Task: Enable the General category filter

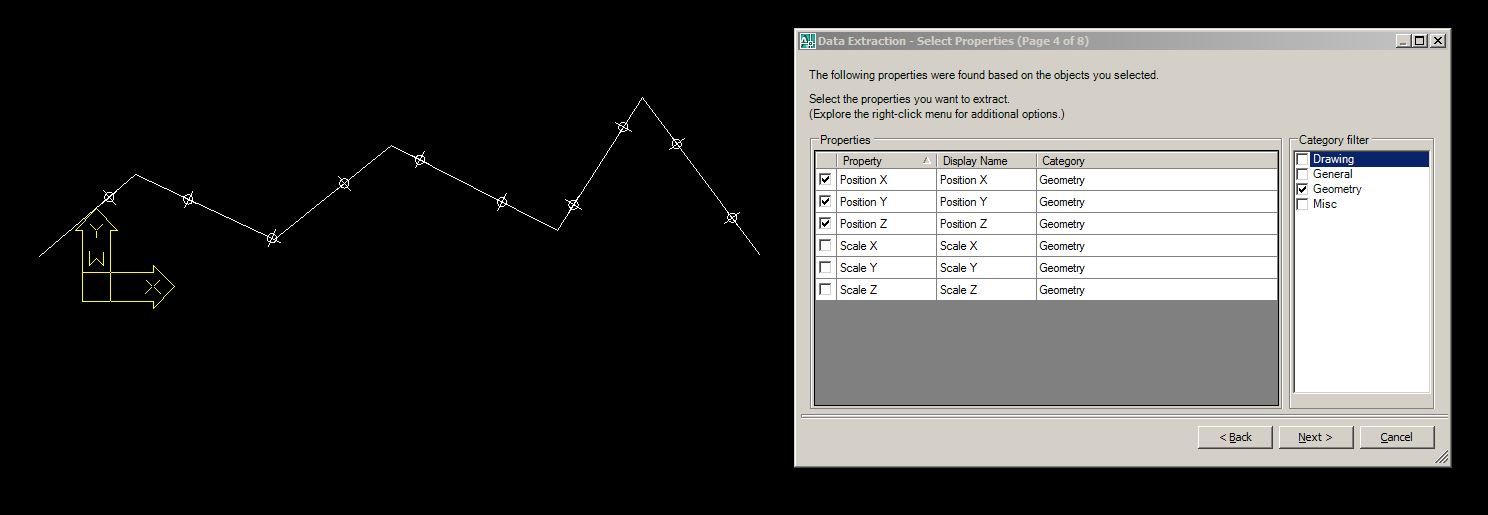Action: point(1302,174)
